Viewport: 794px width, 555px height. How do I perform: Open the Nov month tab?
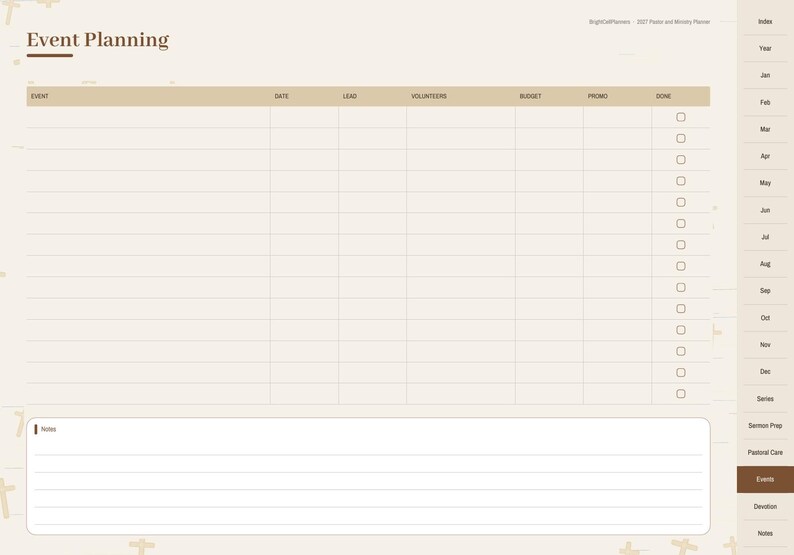tap(765, 344)
